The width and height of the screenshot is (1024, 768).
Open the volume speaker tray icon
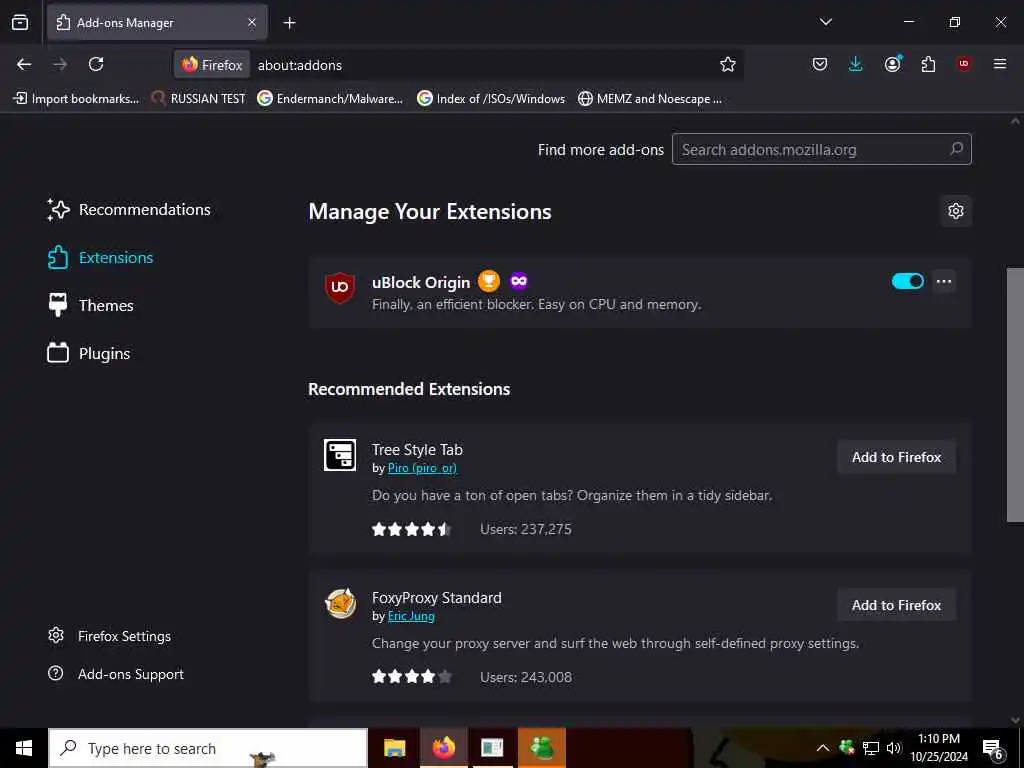point(893,748)
